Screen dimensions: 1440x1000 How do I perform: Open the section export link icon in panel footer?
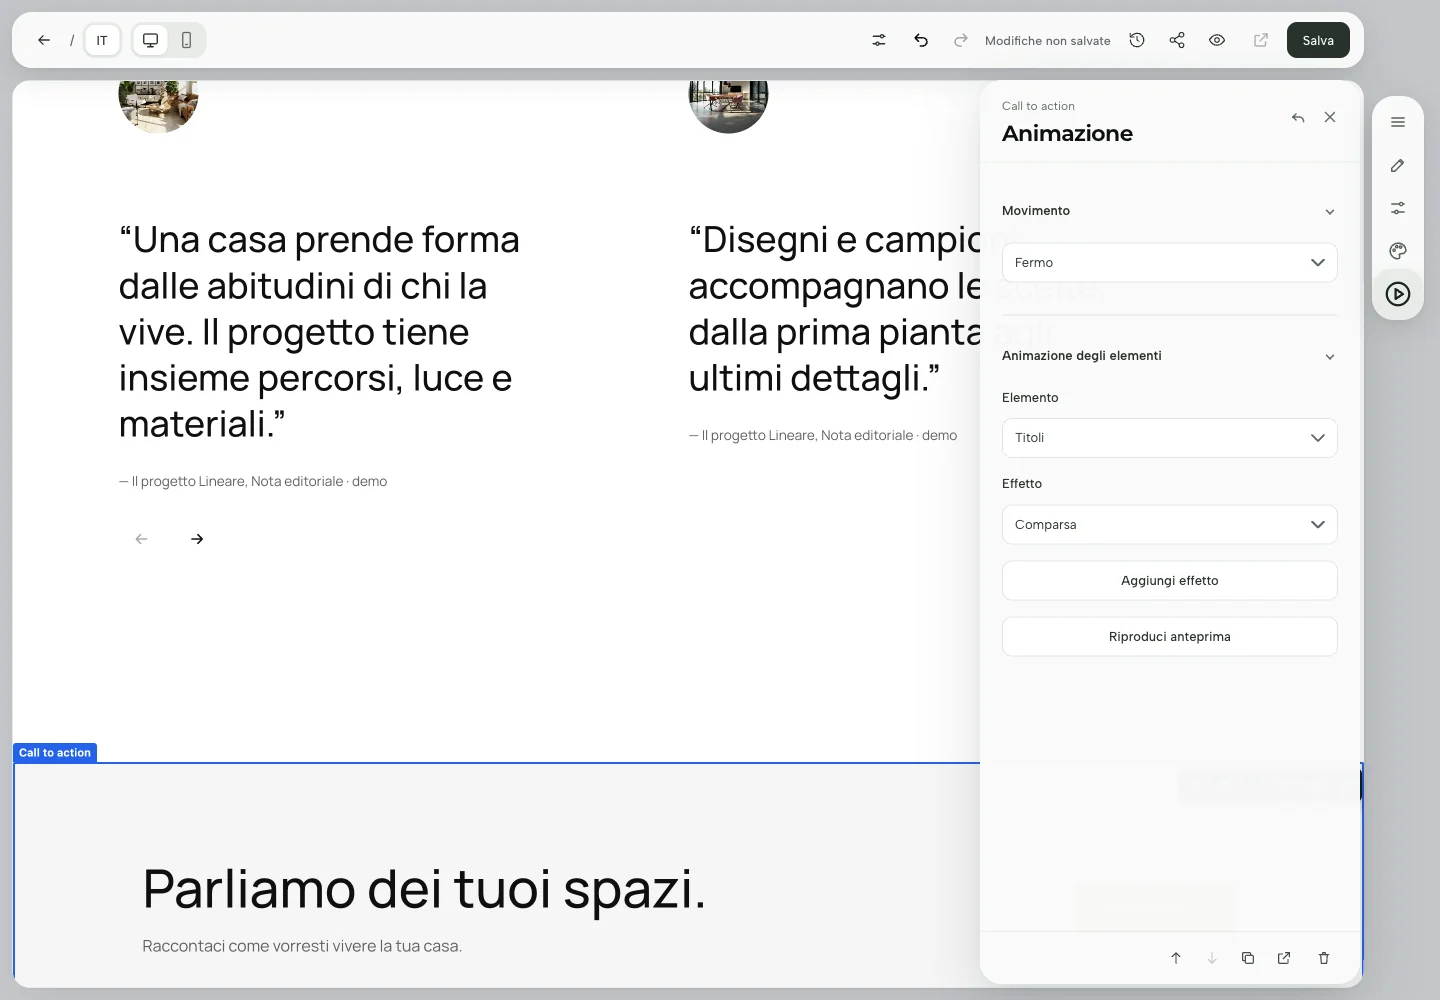pos(1284,958)
